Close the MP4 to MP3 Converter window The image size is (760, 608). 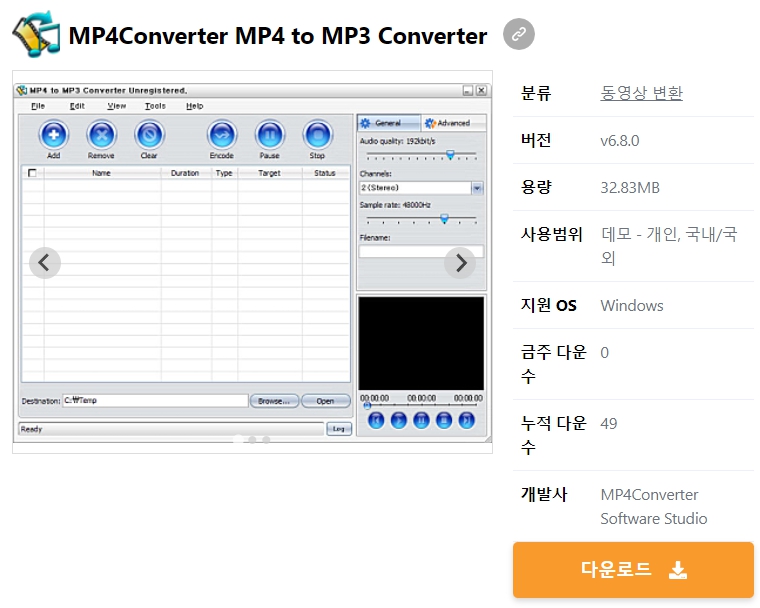pos(481,90)
